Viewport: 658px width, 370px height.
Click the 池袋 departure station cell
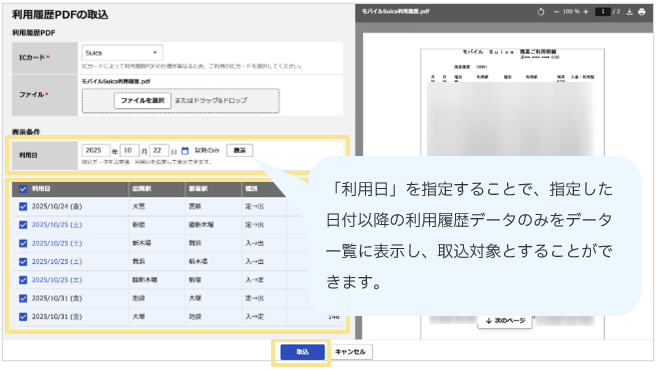click(x=138, y=298)
